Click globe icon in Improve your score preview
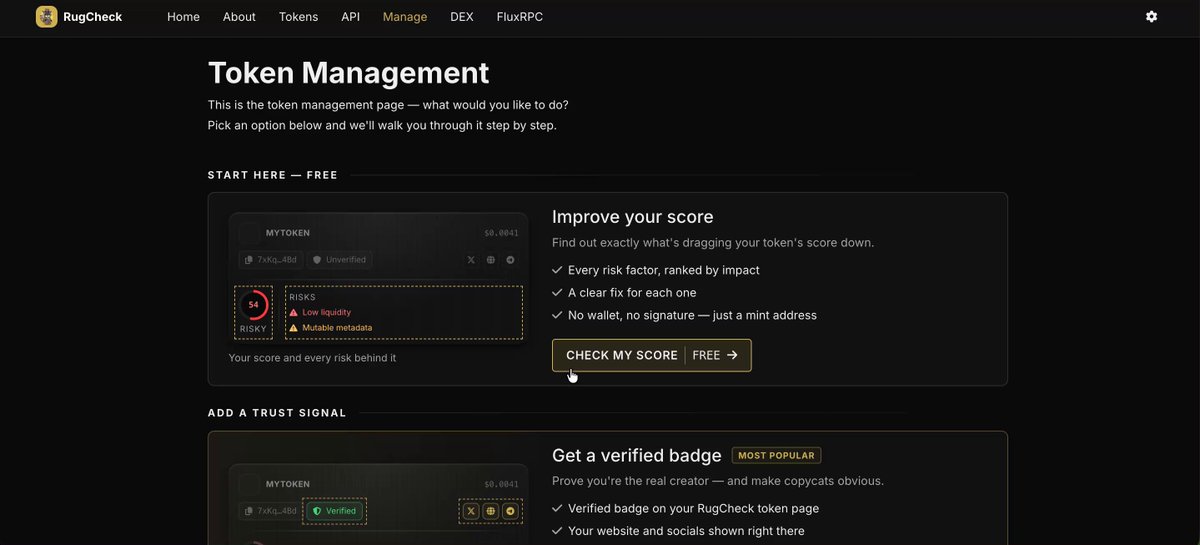 coord(491,260)
